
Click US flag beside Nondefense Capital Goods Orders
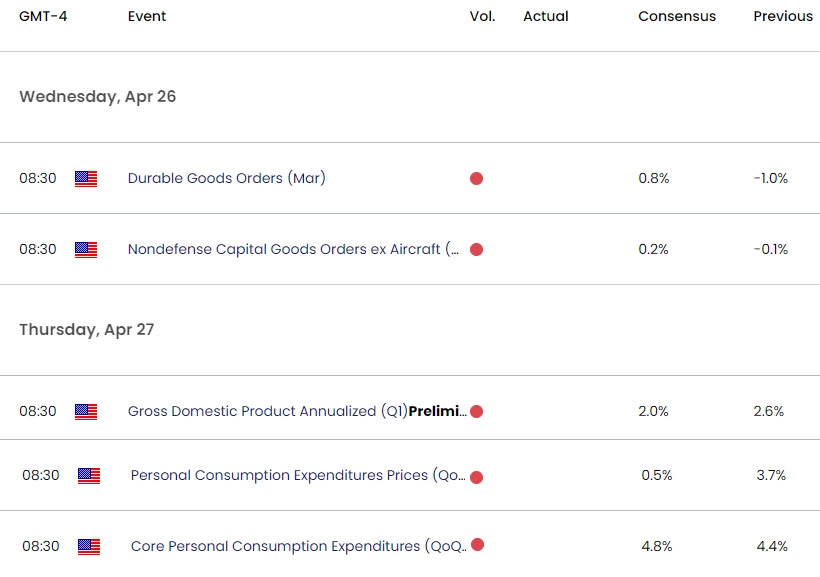pyautogui.click(x=86, y=249)
